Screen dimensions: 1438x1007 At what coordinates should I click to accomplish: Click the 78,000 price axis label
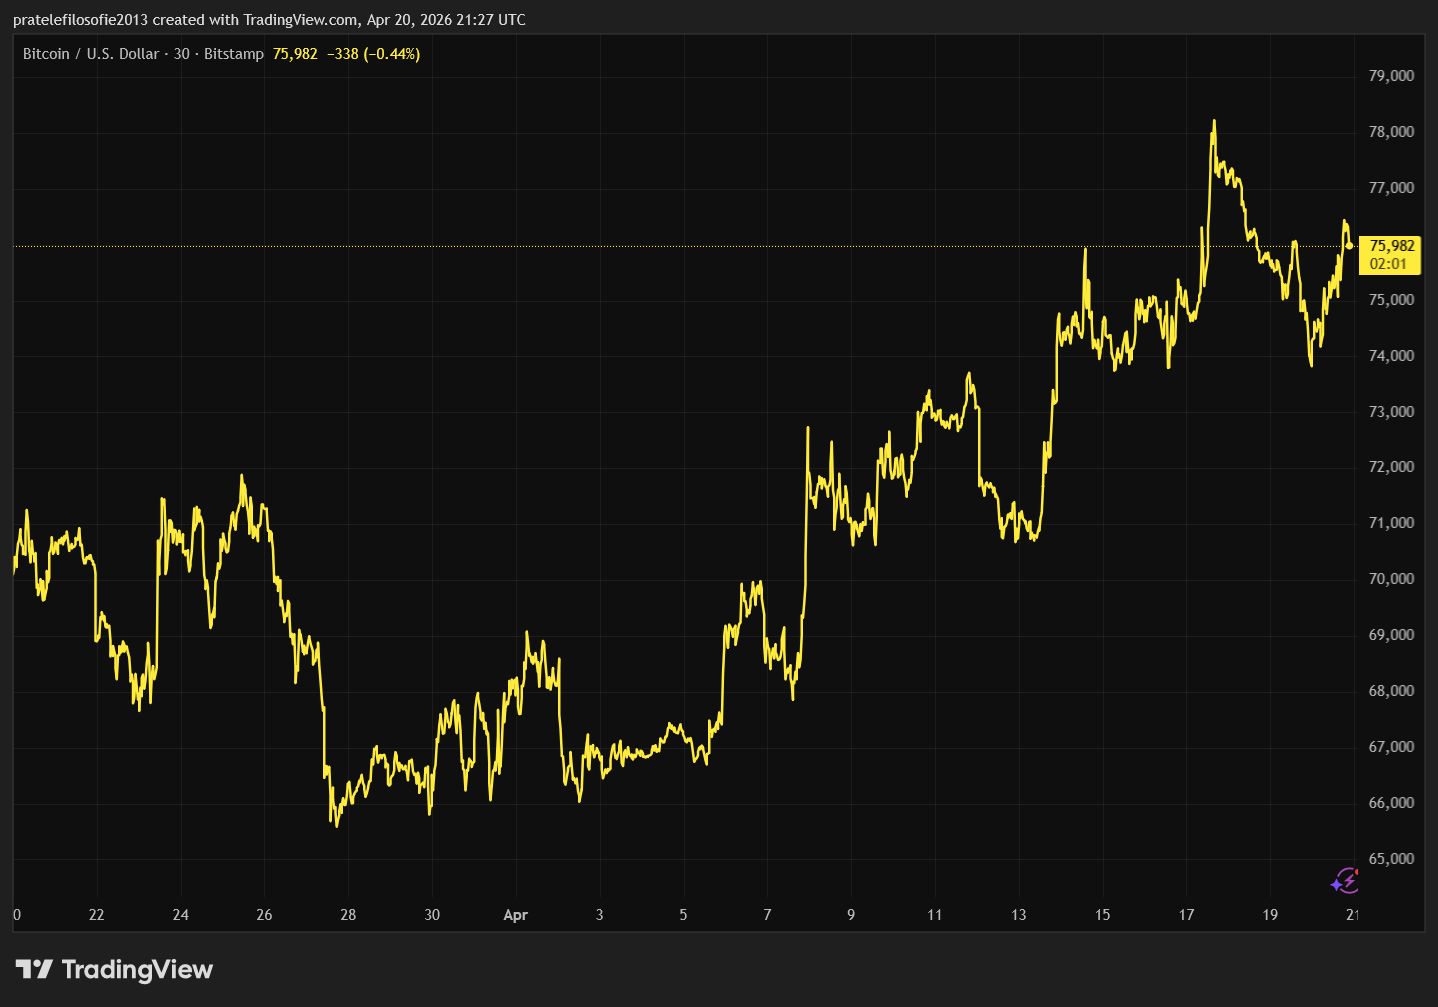tap(1391, 132)
